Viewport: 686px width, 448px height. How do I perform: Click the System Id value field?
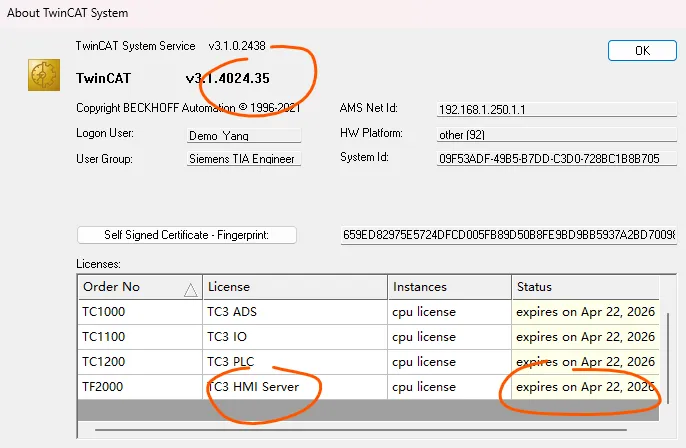pos(556,158)
